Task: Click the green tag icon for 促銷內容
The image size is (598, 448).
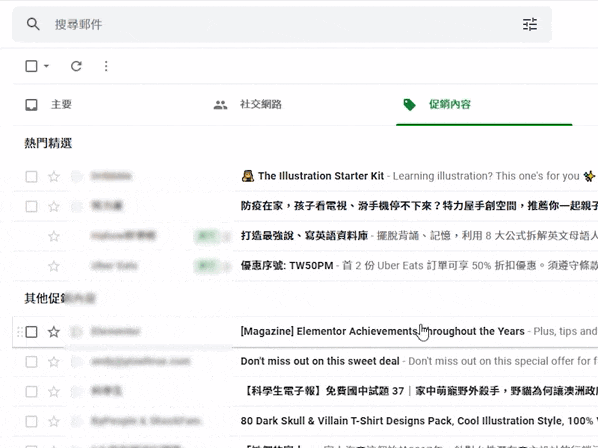Action: pyautogui.click(x=409, y=105)
